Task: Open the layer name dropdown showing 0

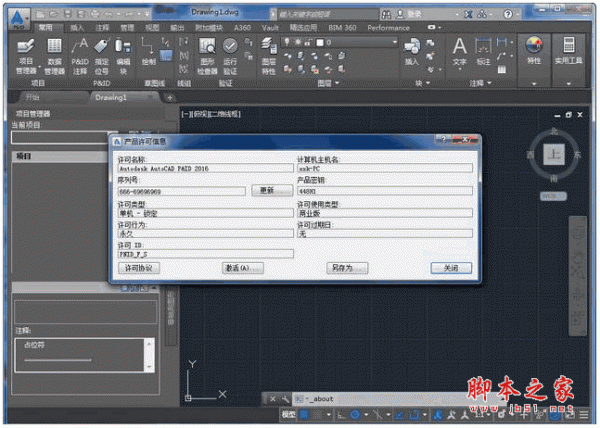Action: pos(341,42)
